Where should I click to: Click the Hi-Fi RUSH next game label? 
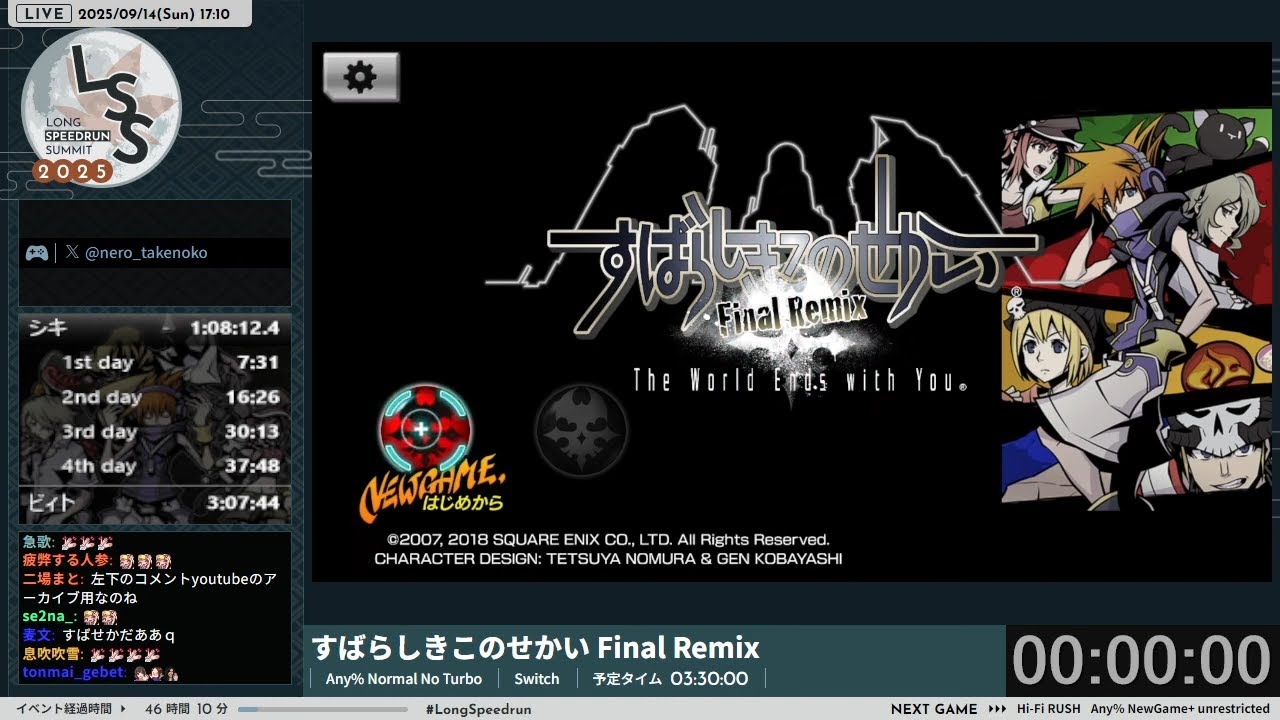coord(1046,708)
